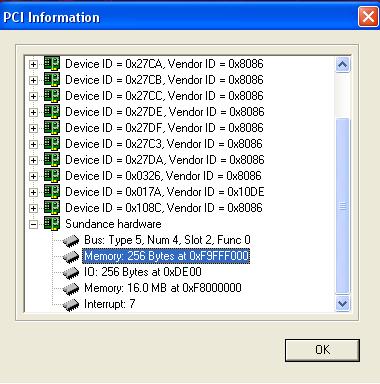The width and height of the screenshot is (380, 384).
Task: Select the row 'Device ID = 0x27DF, Vendor ID = 0x8086'
Action: 164,128
